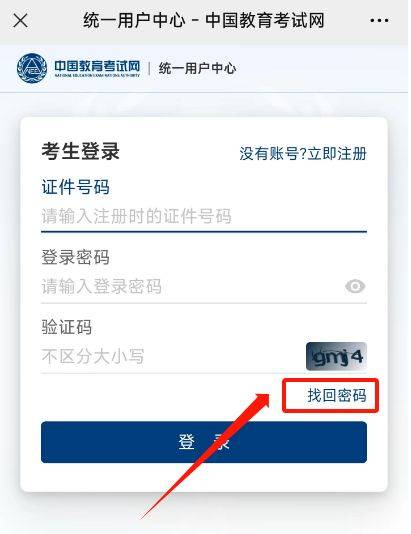The height and width of the screenshot is (534, 411).
Task: Refresh the gmj4 captcha image
Action: pos(336,356)
